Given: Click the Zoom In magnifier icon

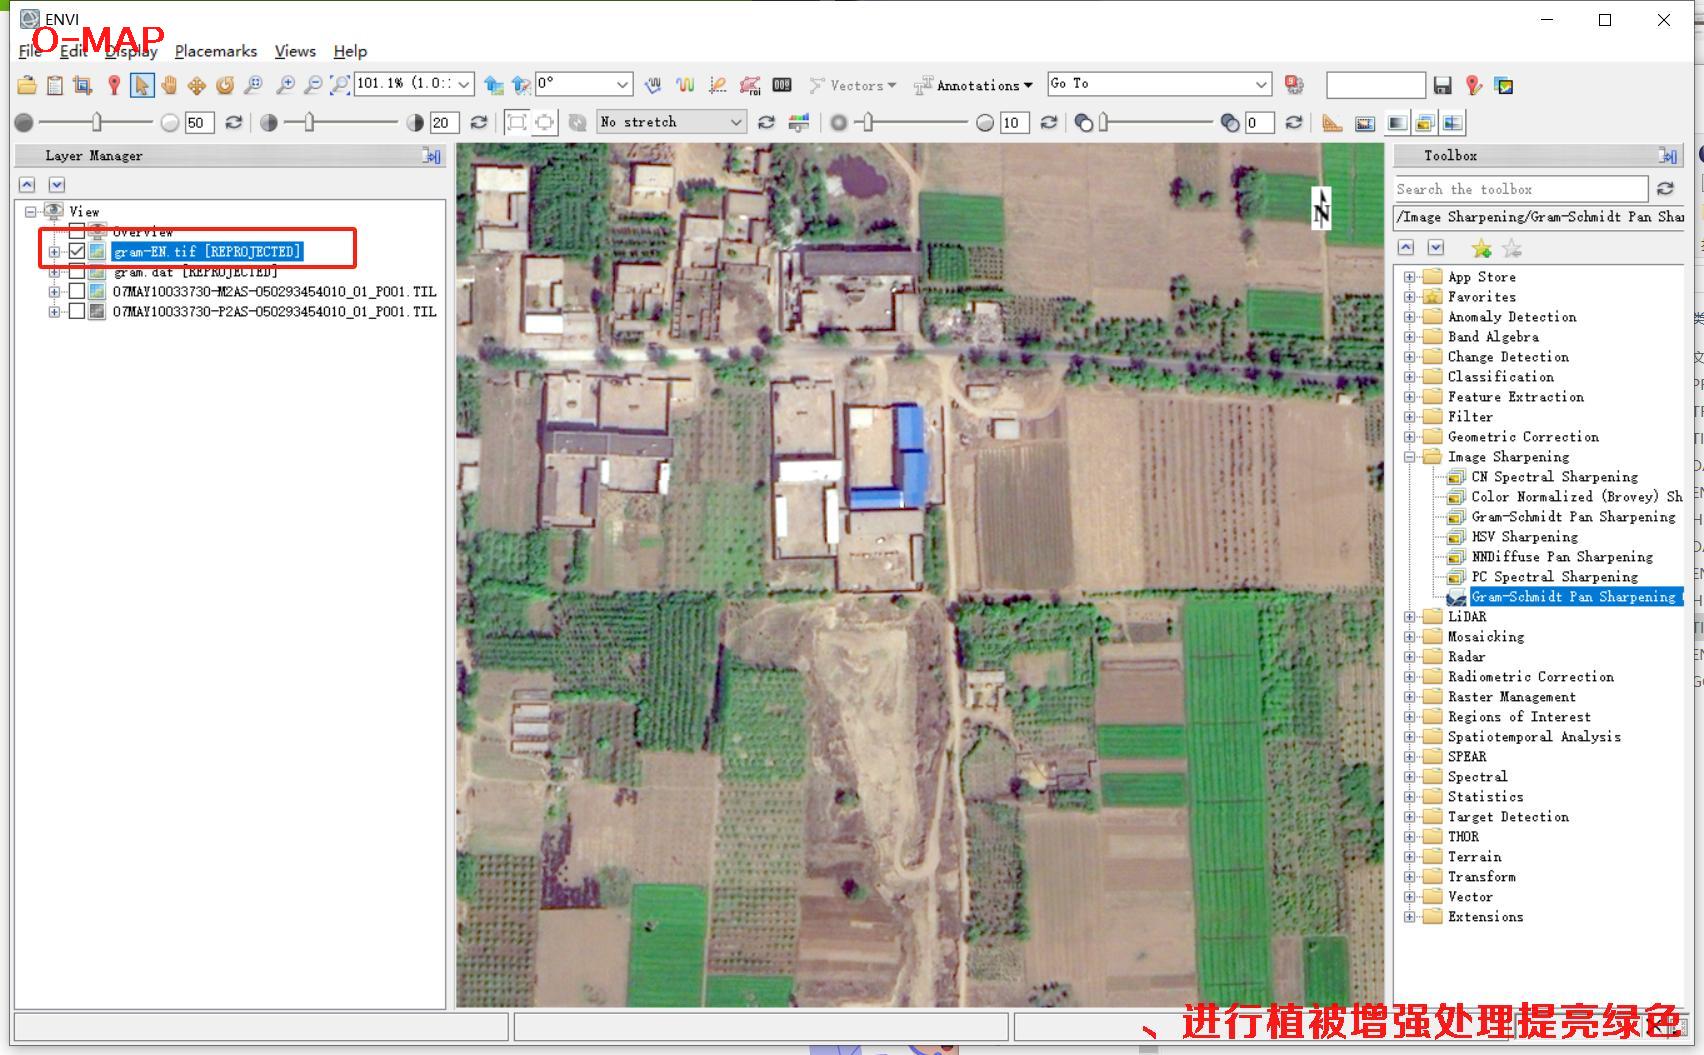Looking at the screenshot, I should tap(286, 85).
